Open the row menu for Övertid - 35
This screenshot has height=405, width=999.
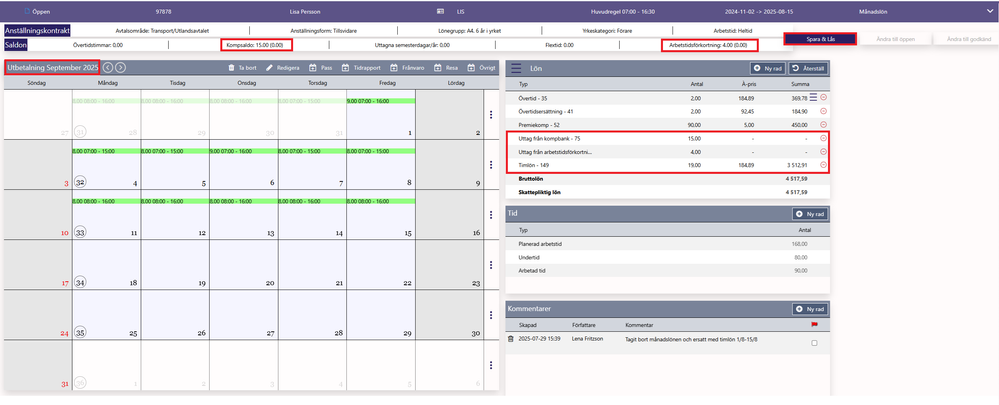click(813, 97)
